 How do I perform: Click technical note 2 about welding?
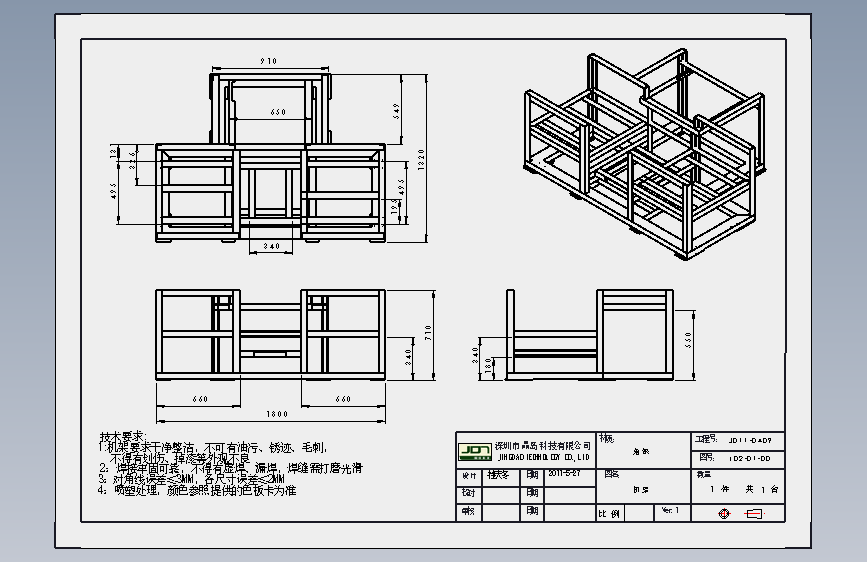coord(231,468)
